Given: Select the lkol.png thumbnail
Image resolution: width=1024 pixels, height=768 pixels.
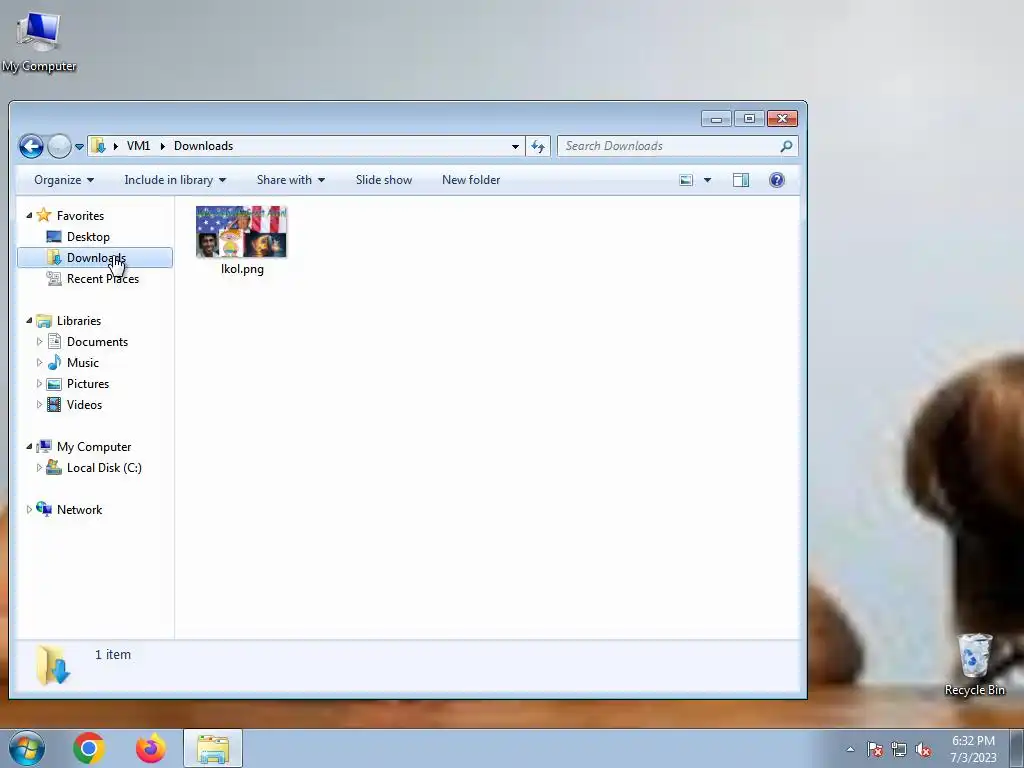Looking at the screenshot, I should [x=242, y=232].
